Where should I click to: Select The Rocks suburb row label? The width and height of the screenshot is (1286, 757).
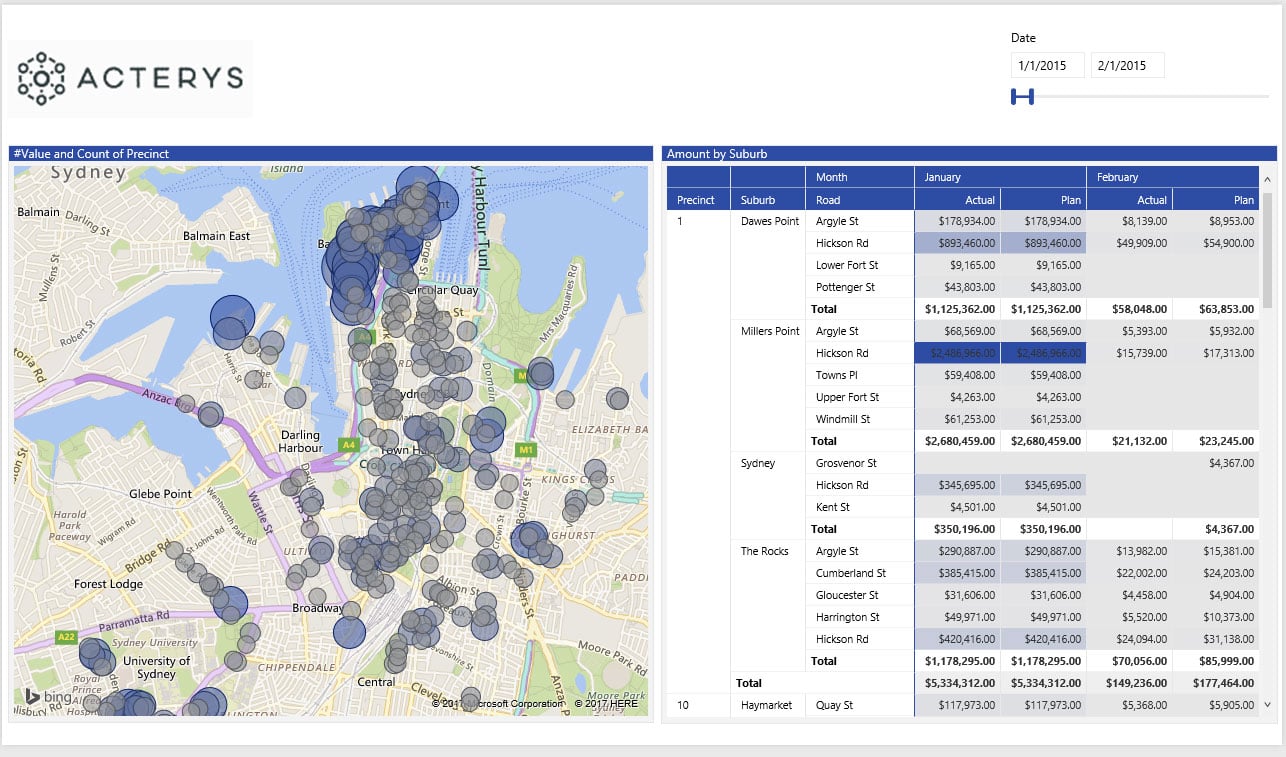(x=764, y=551)
